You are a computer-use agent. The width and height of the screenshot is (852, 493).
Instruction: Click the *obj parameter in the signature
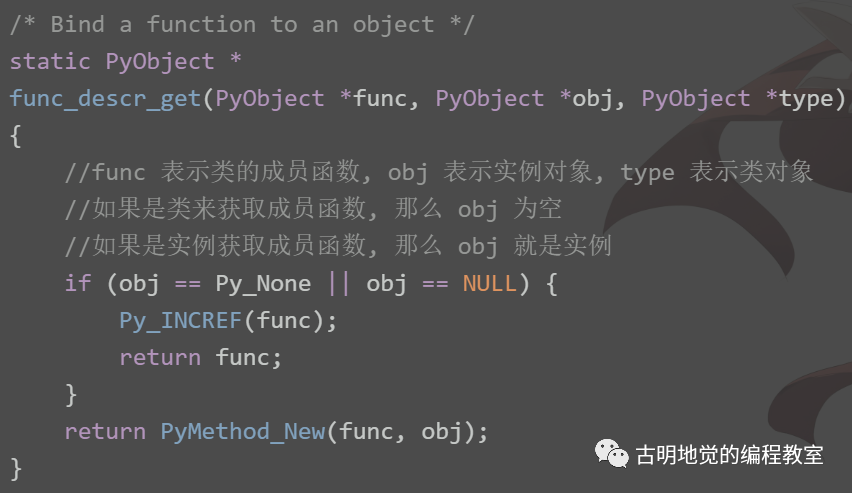586,99
